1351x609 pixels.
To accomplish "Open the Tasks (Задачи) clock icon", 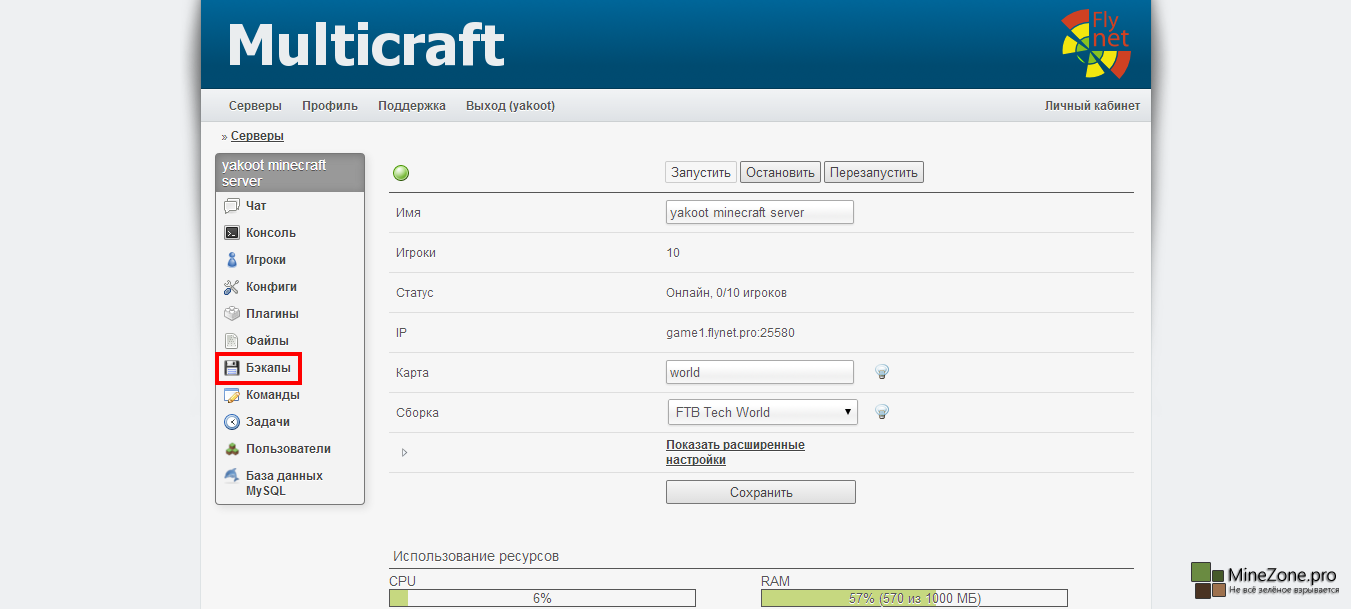I will (232, 422).
